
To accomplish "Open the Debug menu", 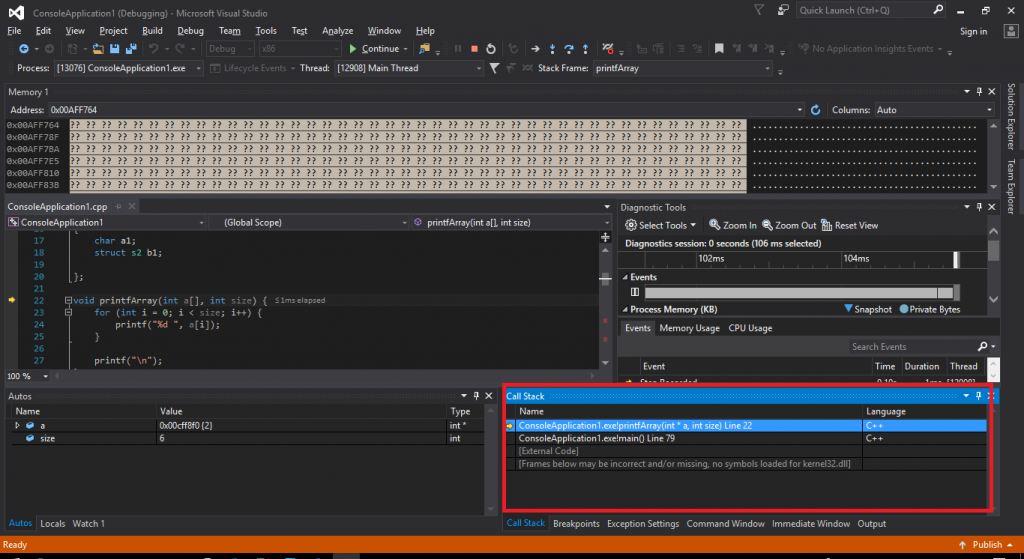I will tap(190, 31).
